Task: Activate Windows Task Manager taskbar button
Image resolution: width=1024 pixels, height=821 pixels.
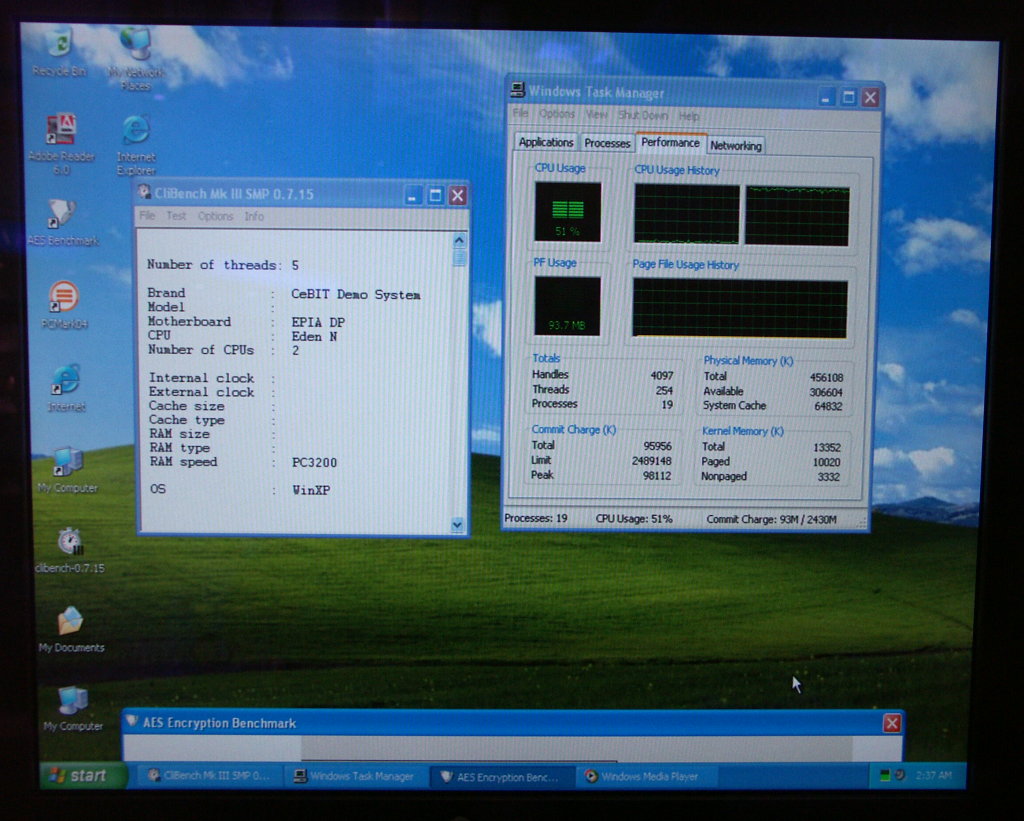Action: [355, 776]
